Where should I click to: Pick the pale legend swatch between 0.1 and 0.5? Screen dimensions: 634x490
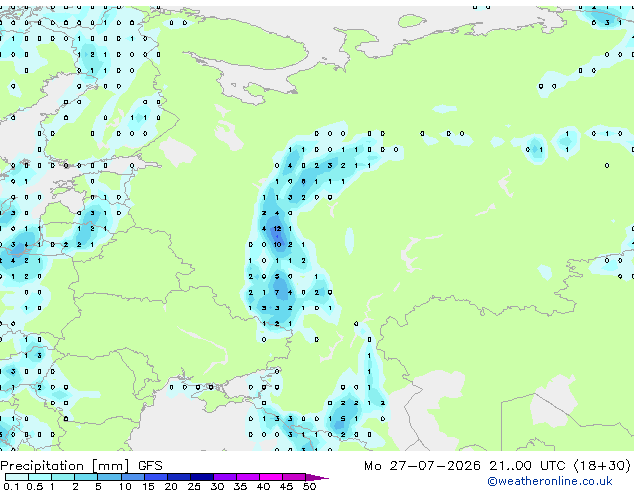pos(17,477)
